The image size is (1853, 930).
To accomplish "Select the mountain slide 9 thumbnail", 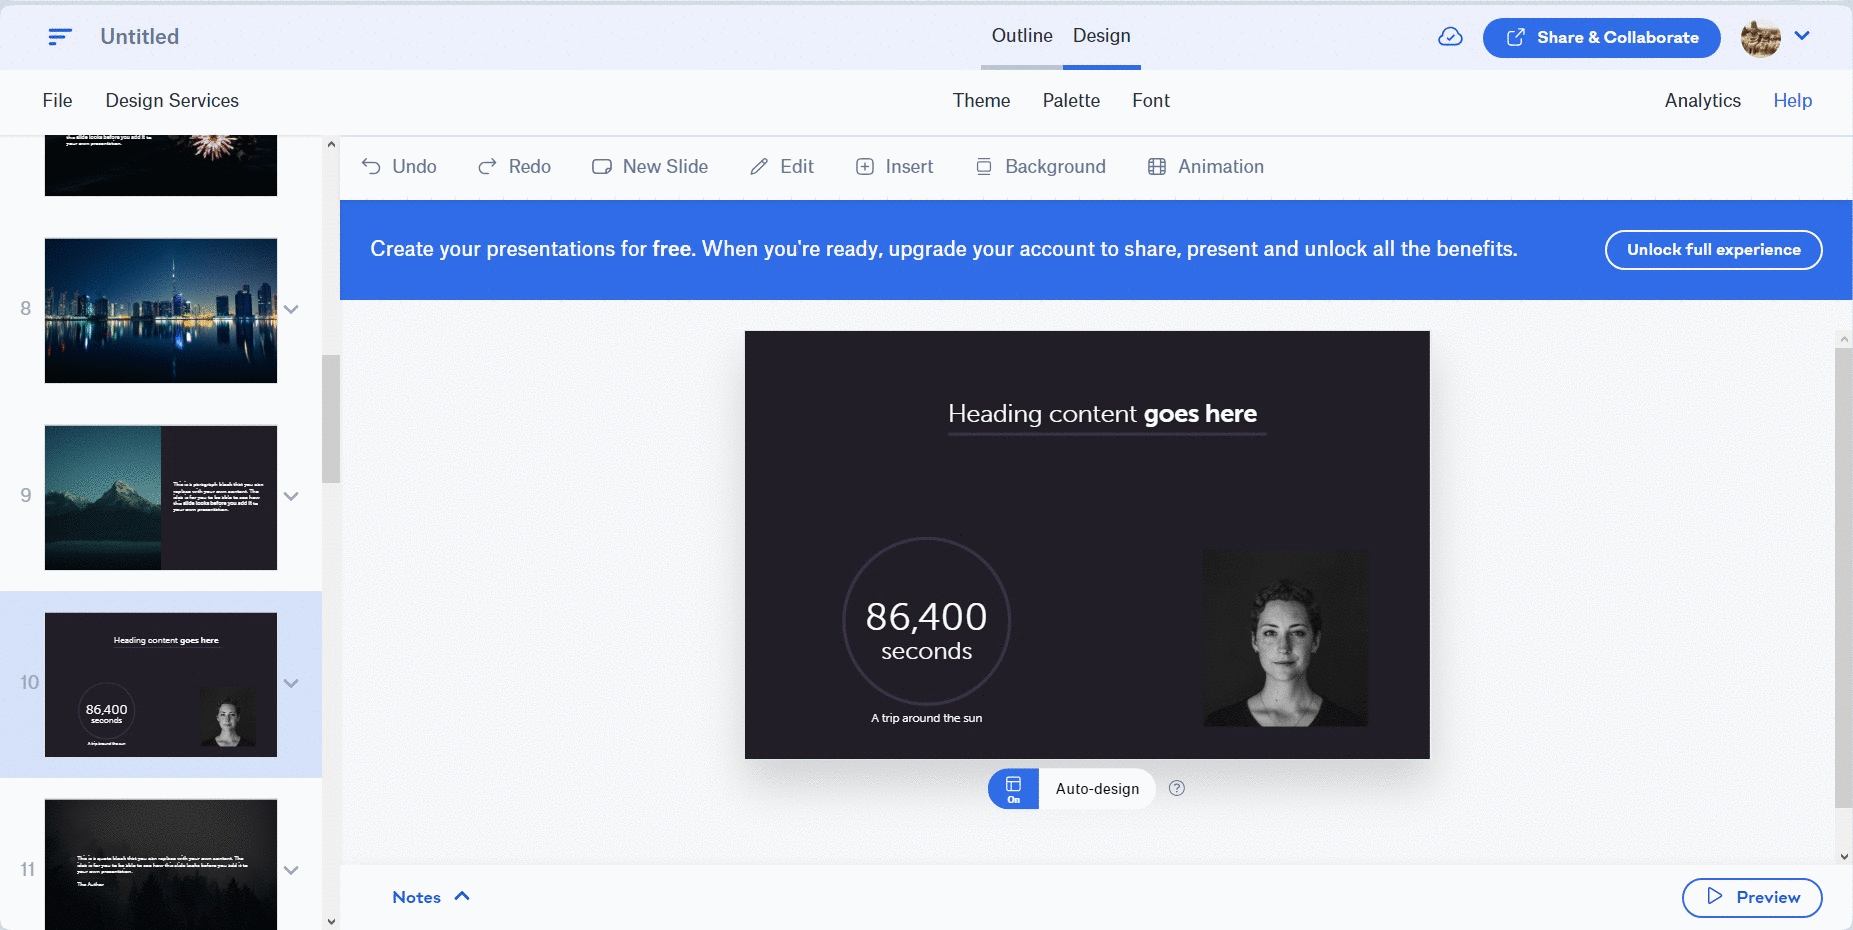I will (x=161, y=497).
